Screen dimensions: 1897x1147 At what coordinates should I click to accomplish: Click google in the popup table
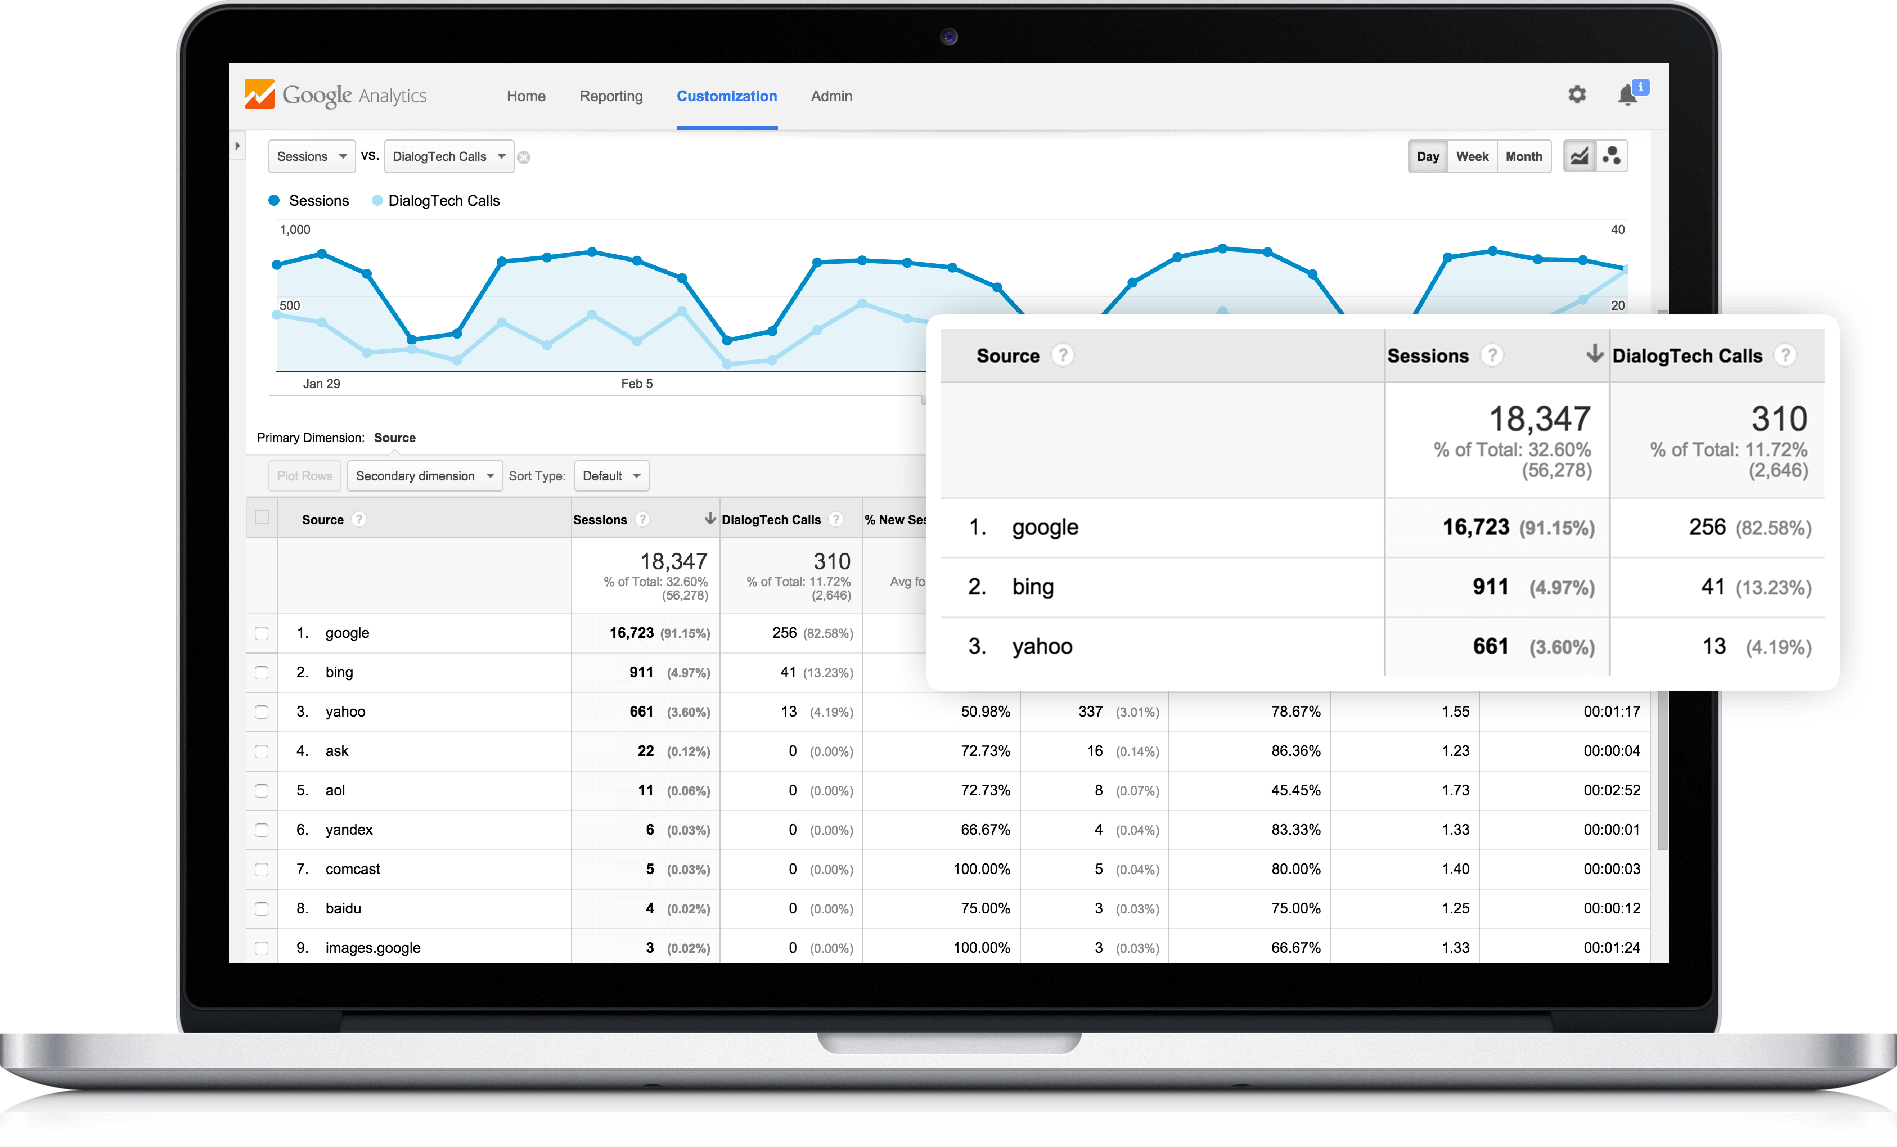(1045, 527)
